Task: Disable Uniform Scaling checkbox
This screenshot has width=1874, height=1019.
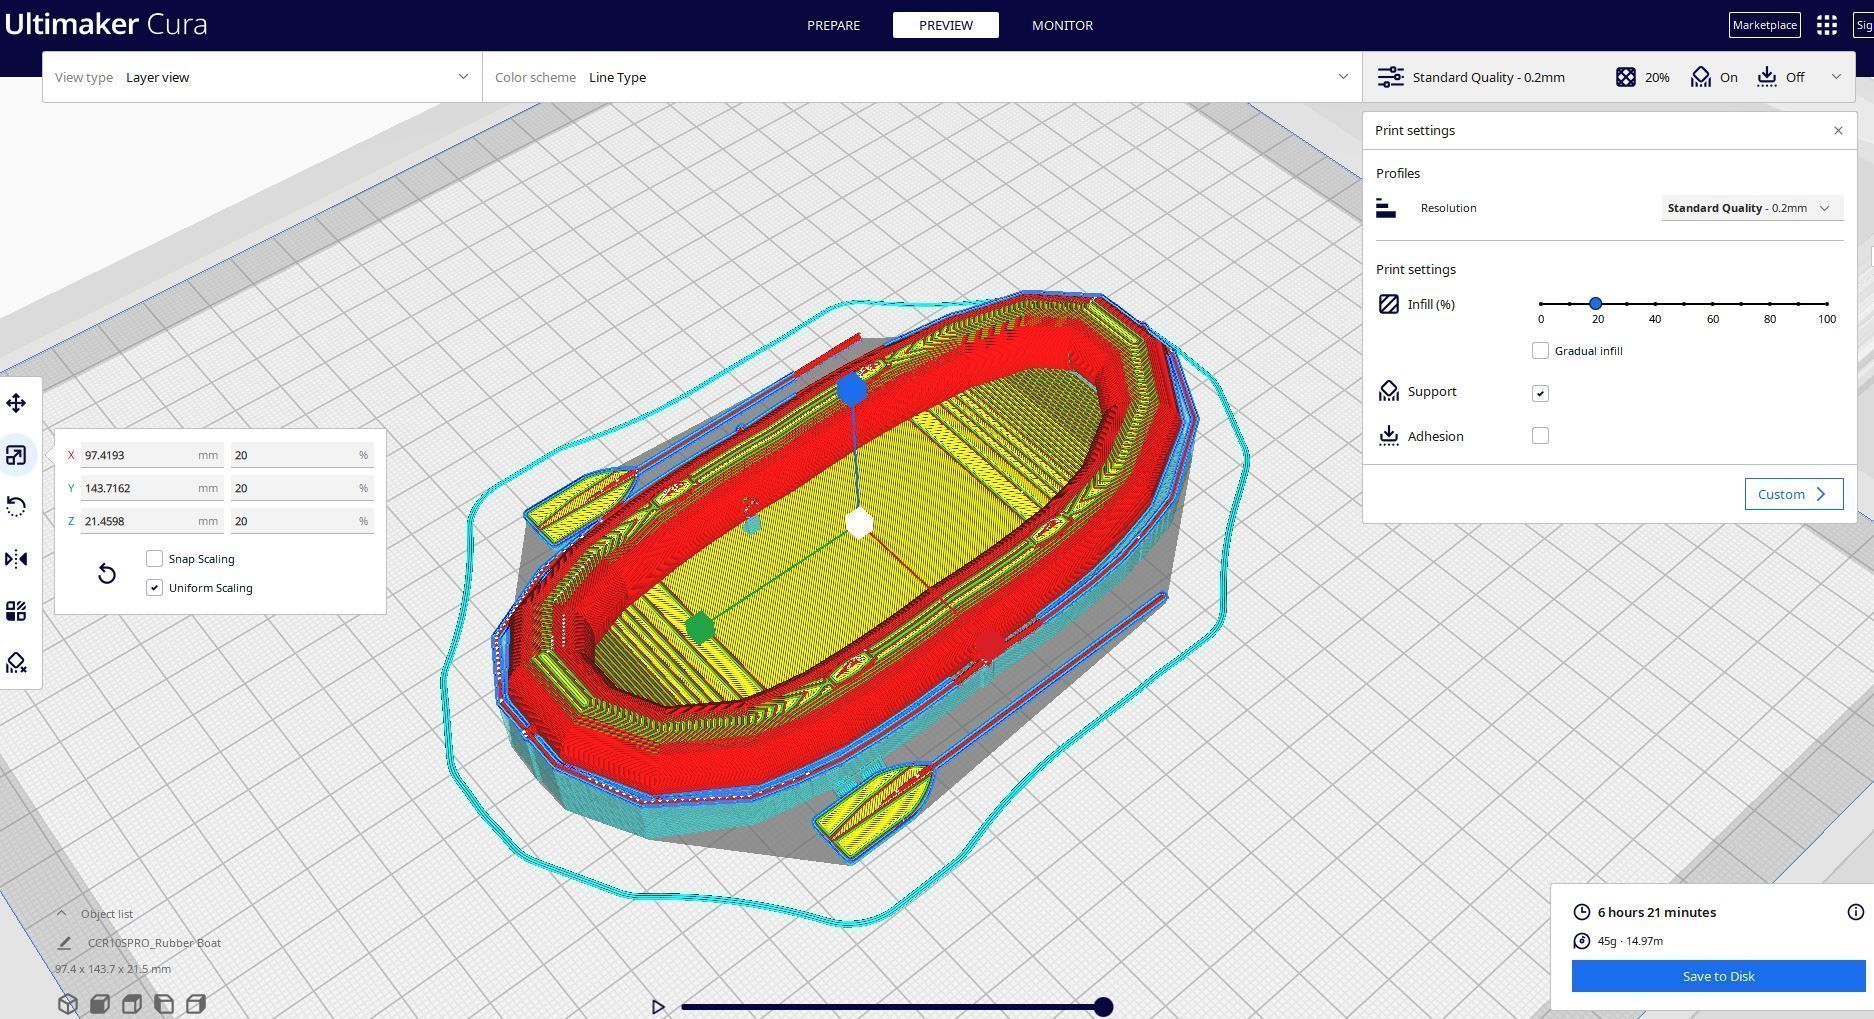Action: tap(154, 588)
